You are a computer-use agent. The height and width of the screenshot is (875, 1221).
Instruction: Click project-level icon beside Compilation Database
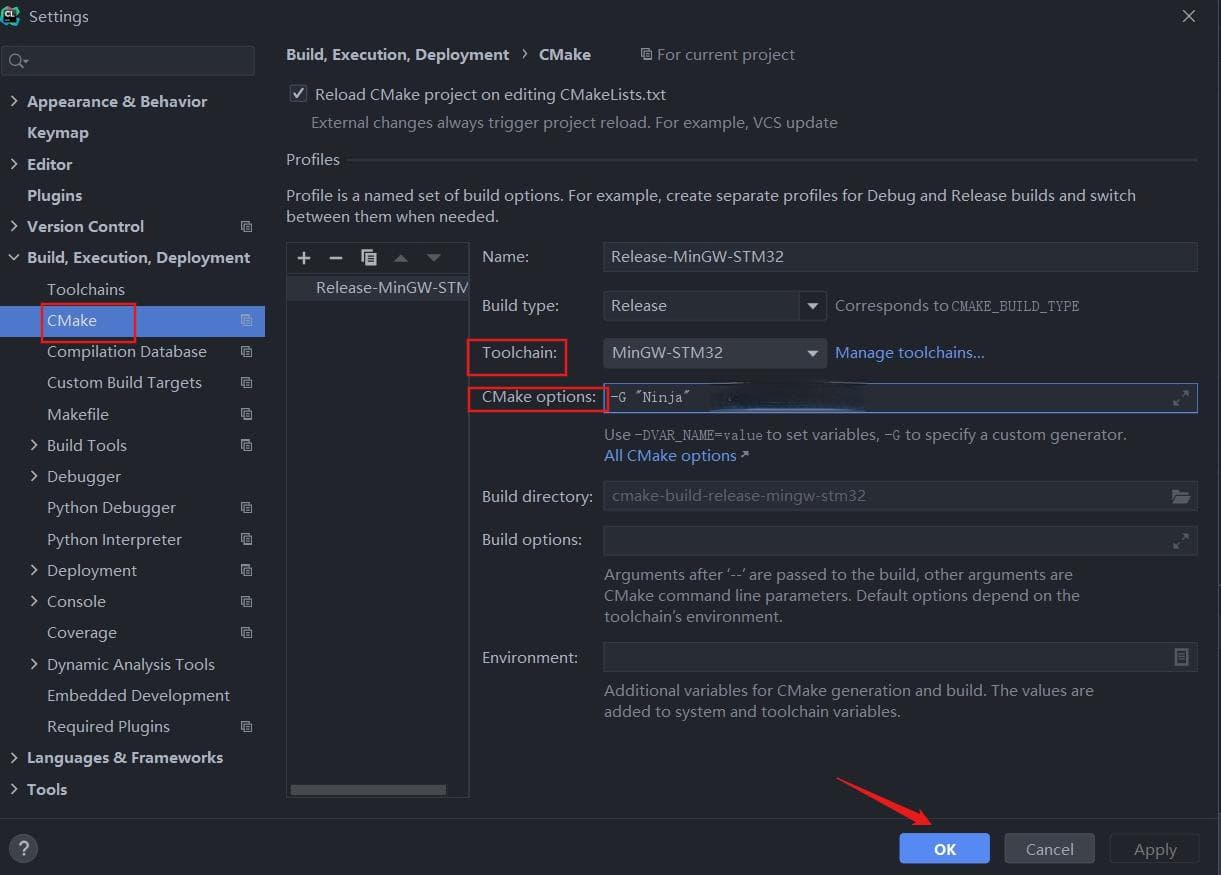(247, 352)
